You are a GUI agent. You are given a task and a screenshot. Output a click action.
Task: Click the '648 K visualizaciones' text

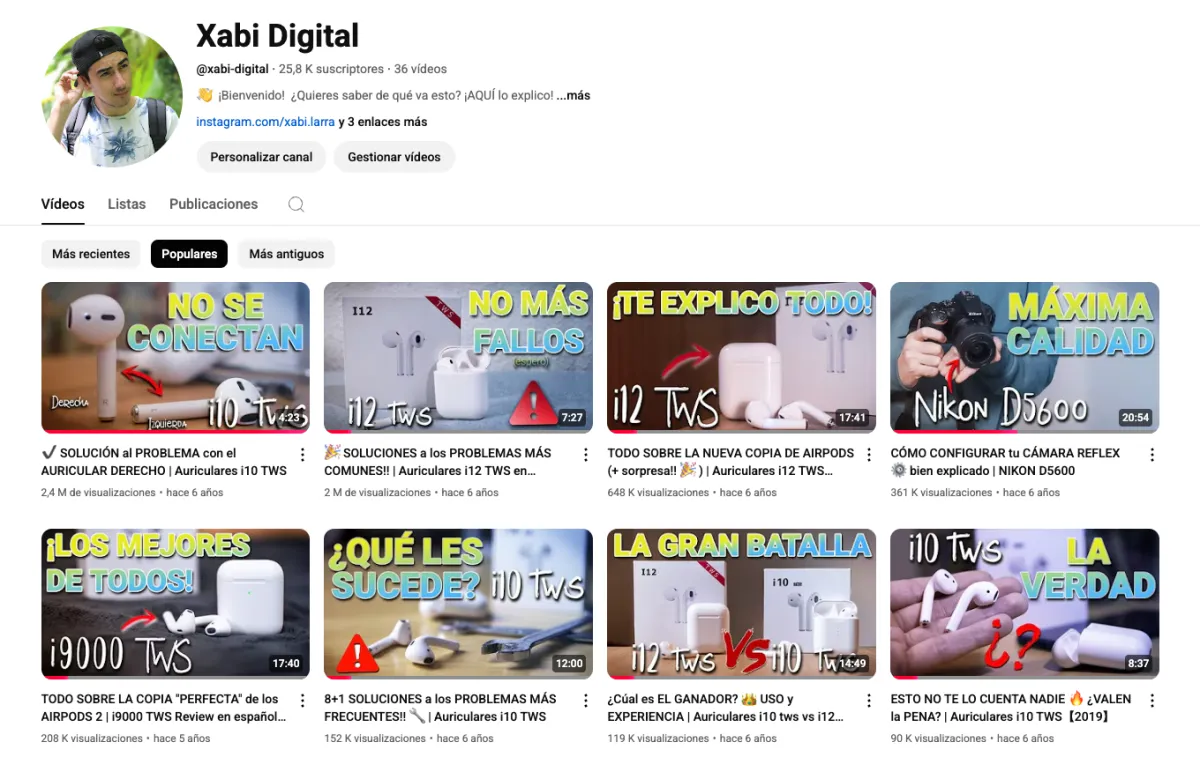(658, 492)
